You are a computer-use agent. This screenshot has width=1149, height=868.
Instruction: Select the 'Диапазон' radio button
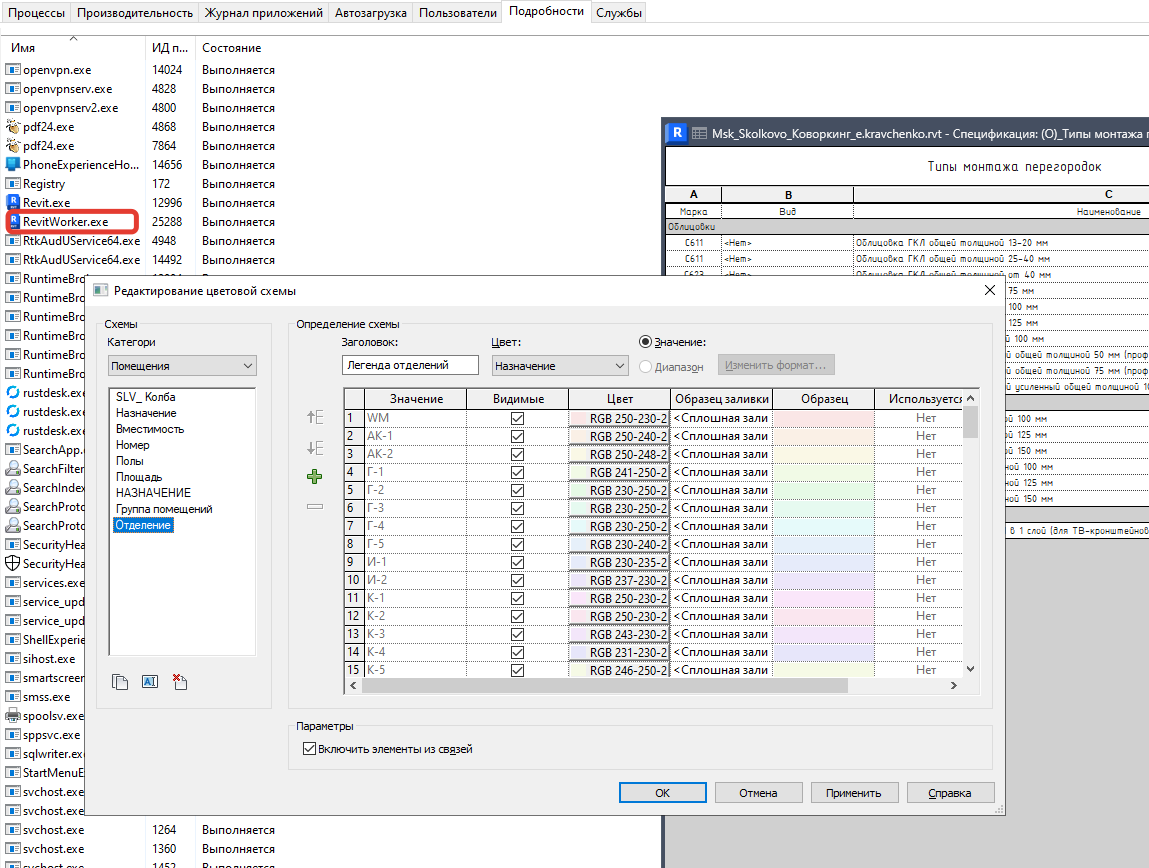pyautogui.click(x=645, y=366)
